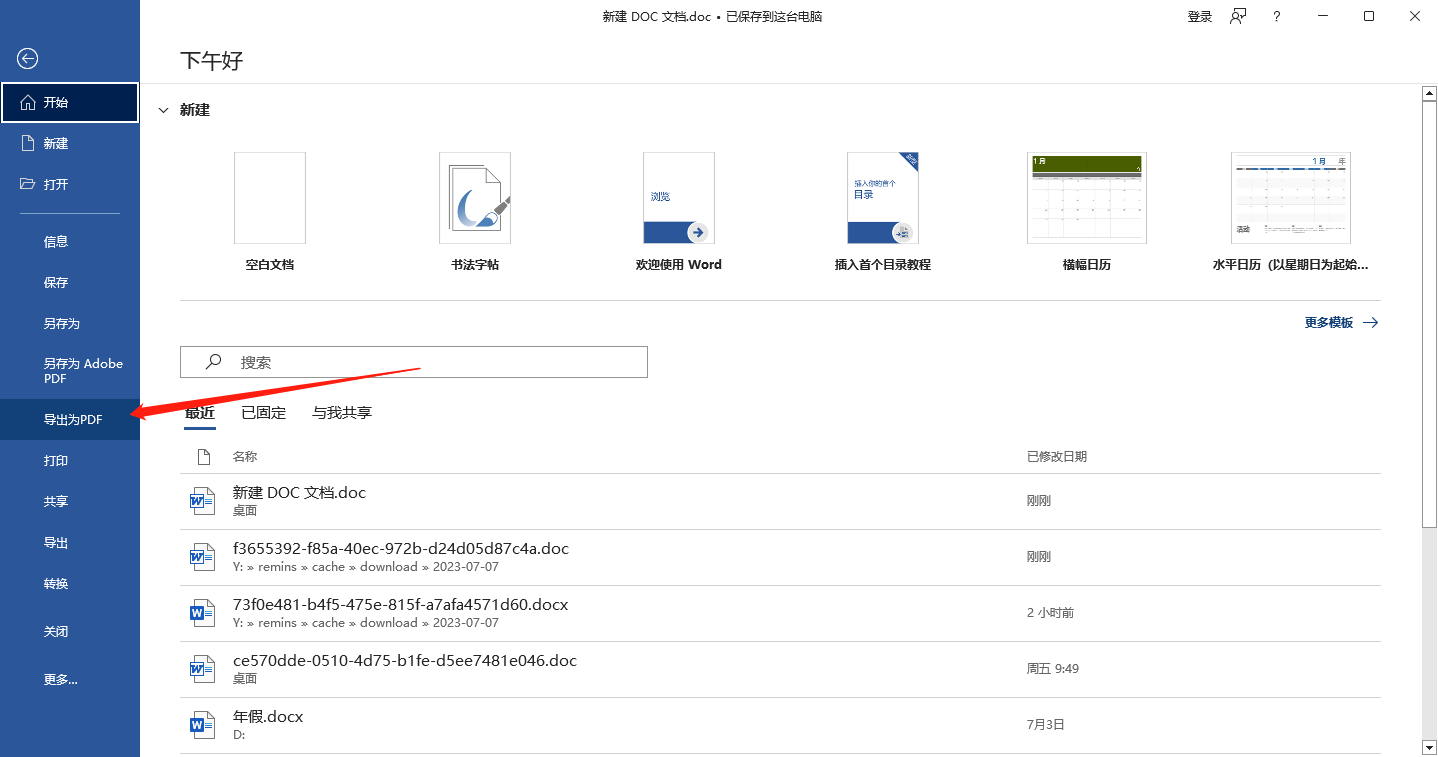
Task: Select 导出 in the sidebar
Action: coord(70,543)
